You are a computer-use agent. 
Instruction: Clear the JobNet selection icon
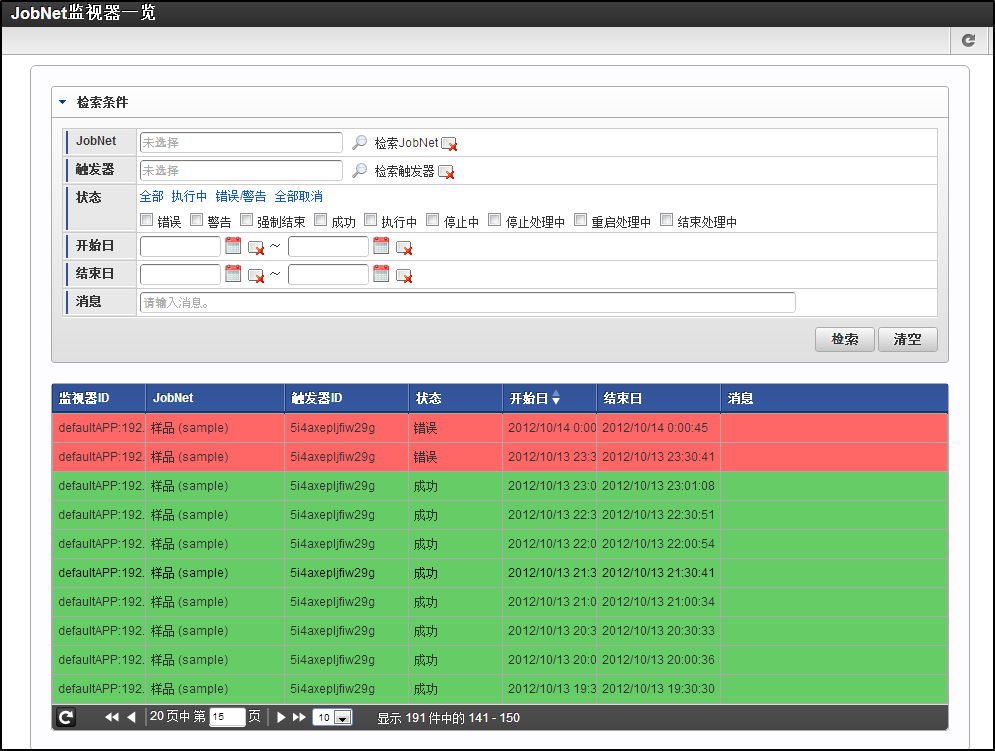click(449, 144)
